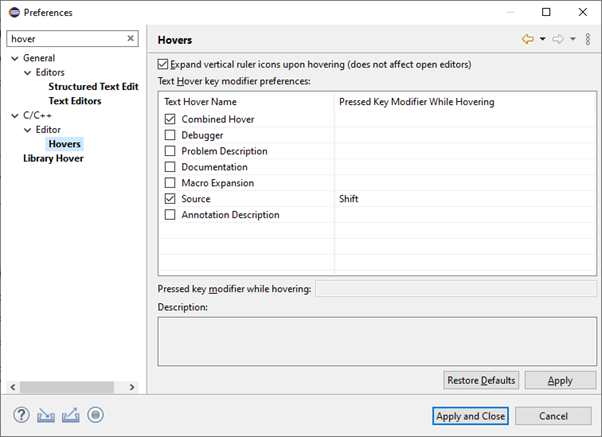Enable the Macro Expansion hover
602x437 pixels.
(x=170, y=183)
